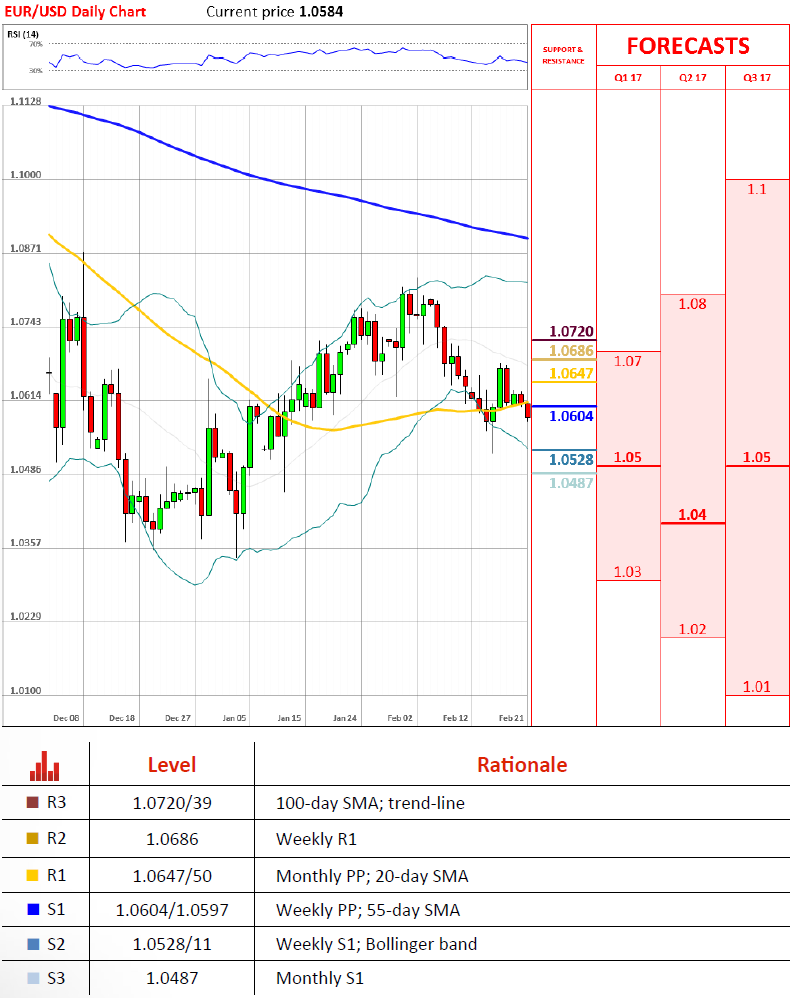This screenshot has width=797, height=998.
Task: Select the 'Weekly S1; Bollinger band' rationale cell
Action: pyautogui.click(x=376, y=943)
